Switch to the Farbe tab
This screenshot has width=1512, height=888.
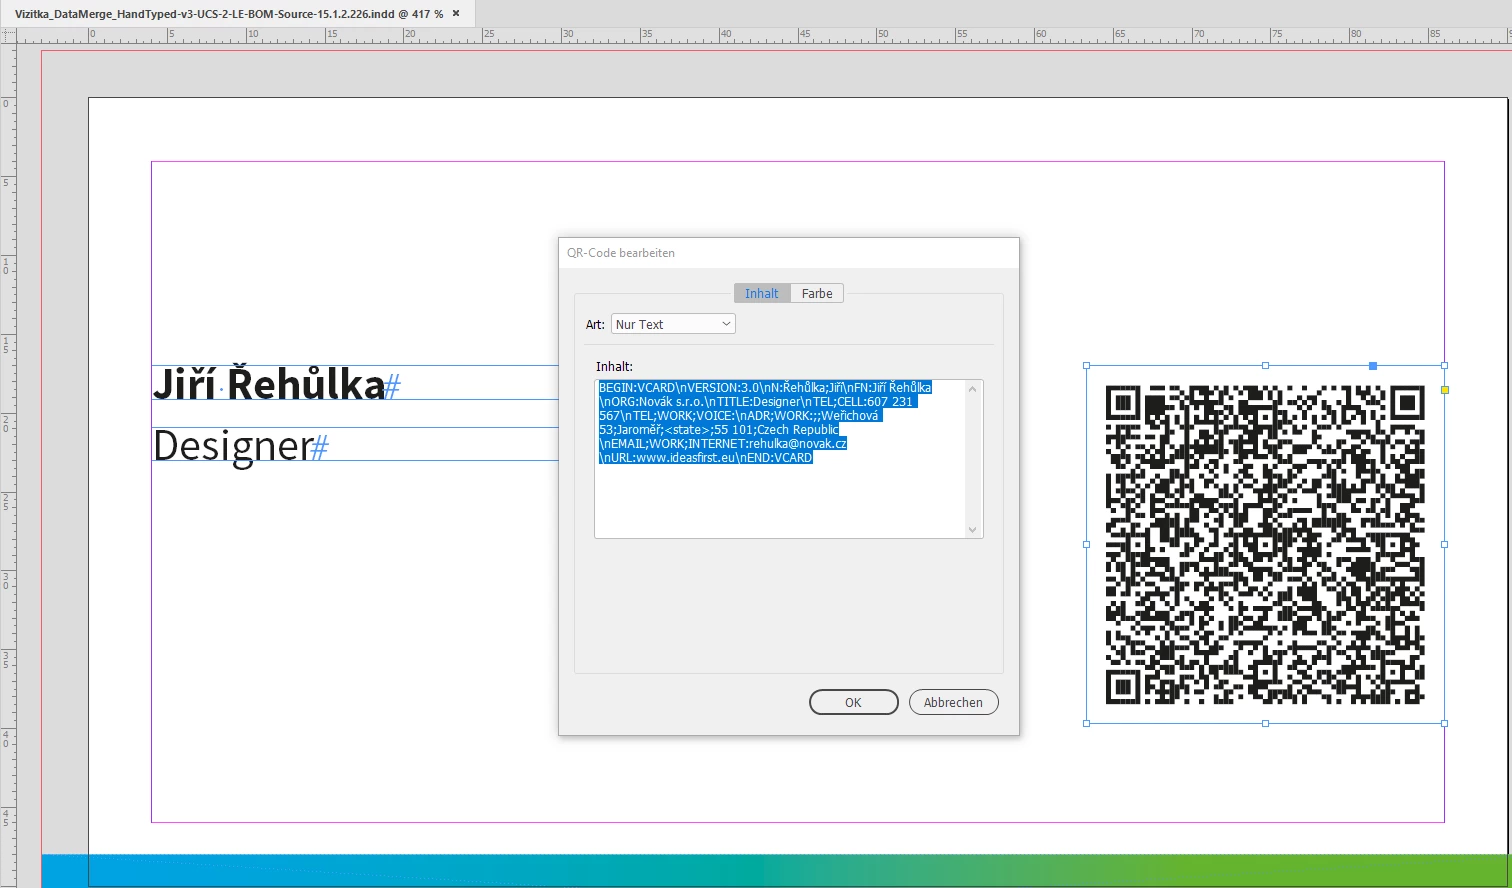[x=817, y=293]
